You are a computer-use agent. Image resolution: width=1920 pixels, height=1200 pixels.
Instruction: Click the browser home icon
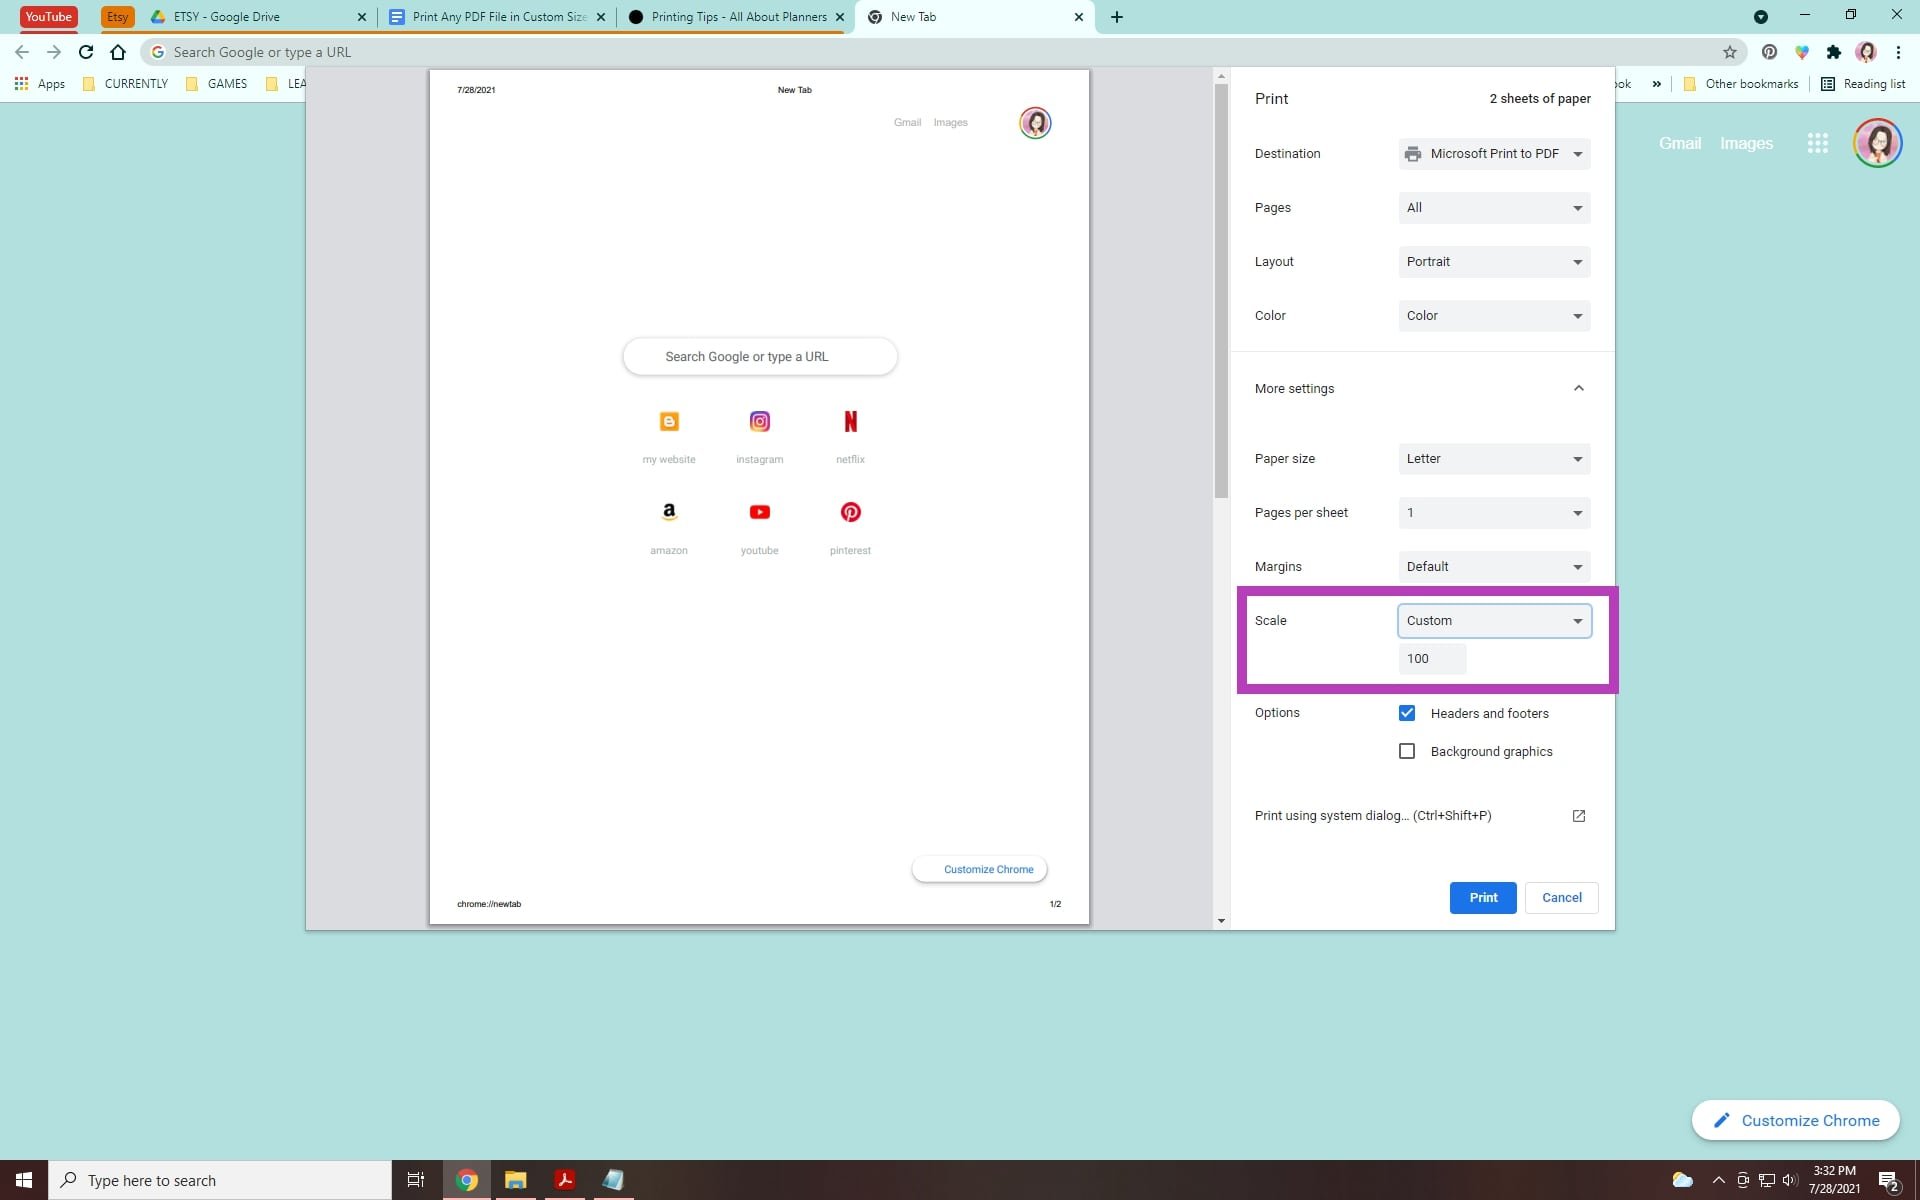118,52
